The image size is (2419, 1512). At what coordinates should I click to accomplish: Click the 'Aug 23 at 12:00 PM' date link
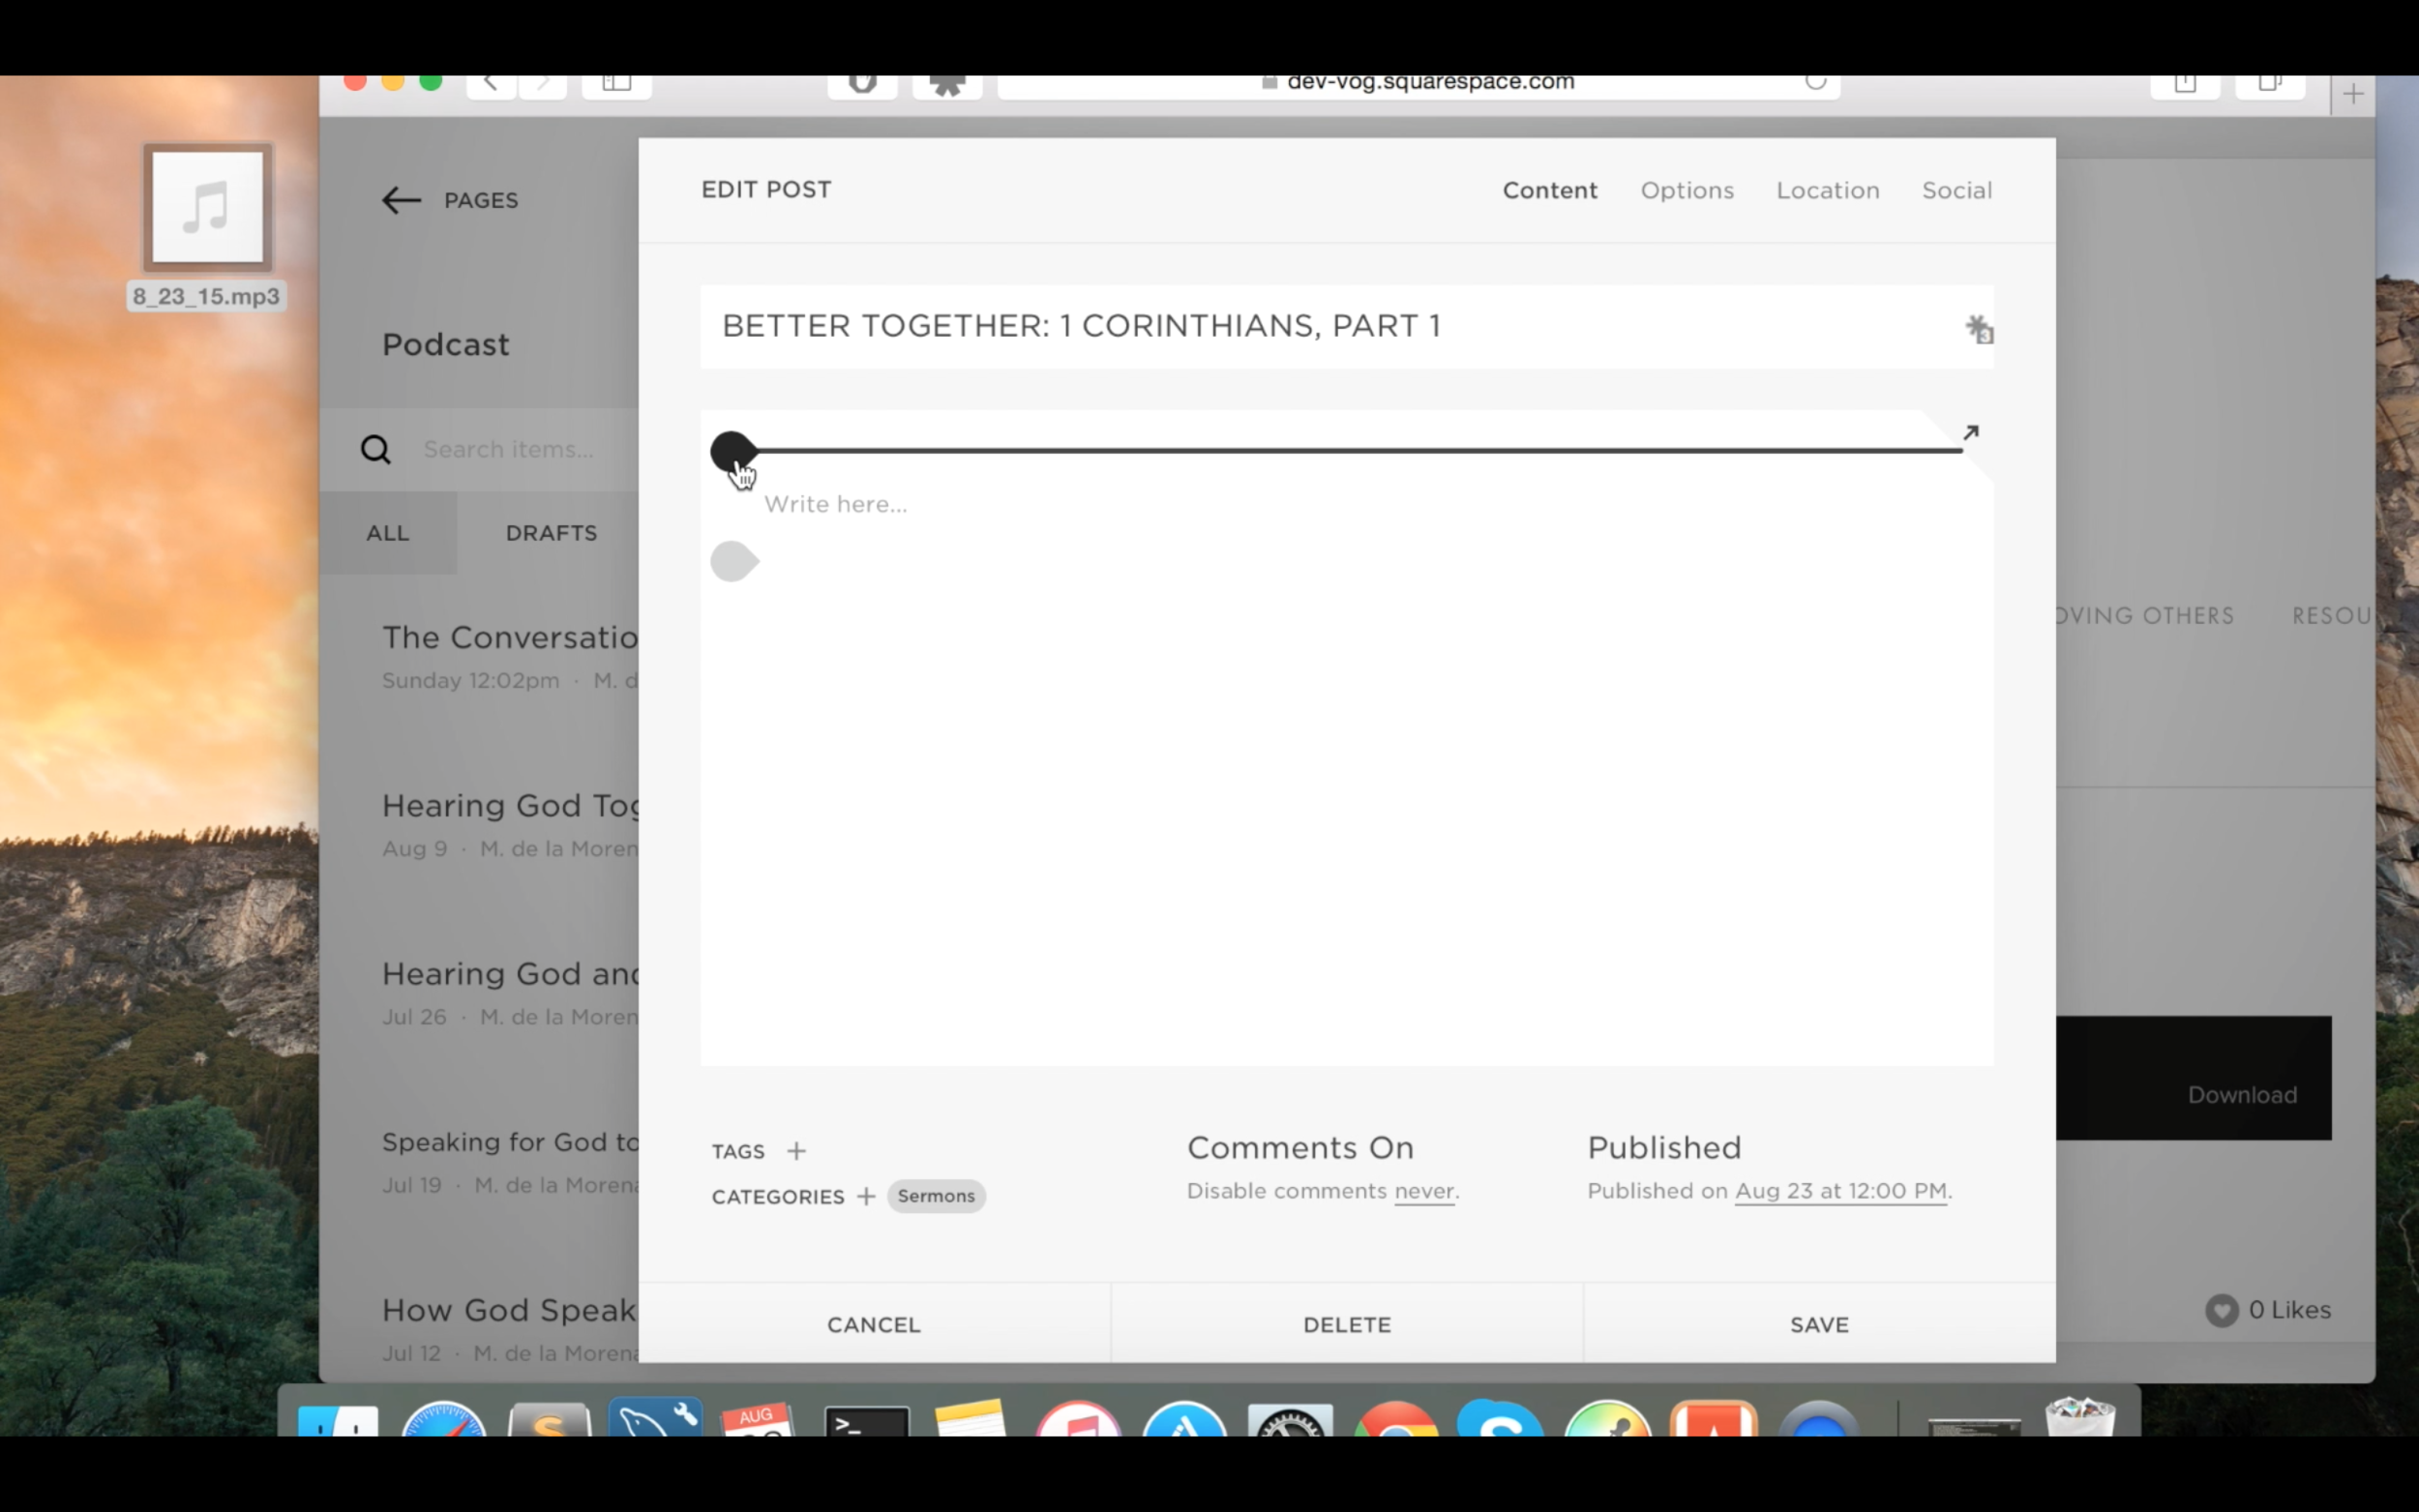(x=1841, y=1191)
